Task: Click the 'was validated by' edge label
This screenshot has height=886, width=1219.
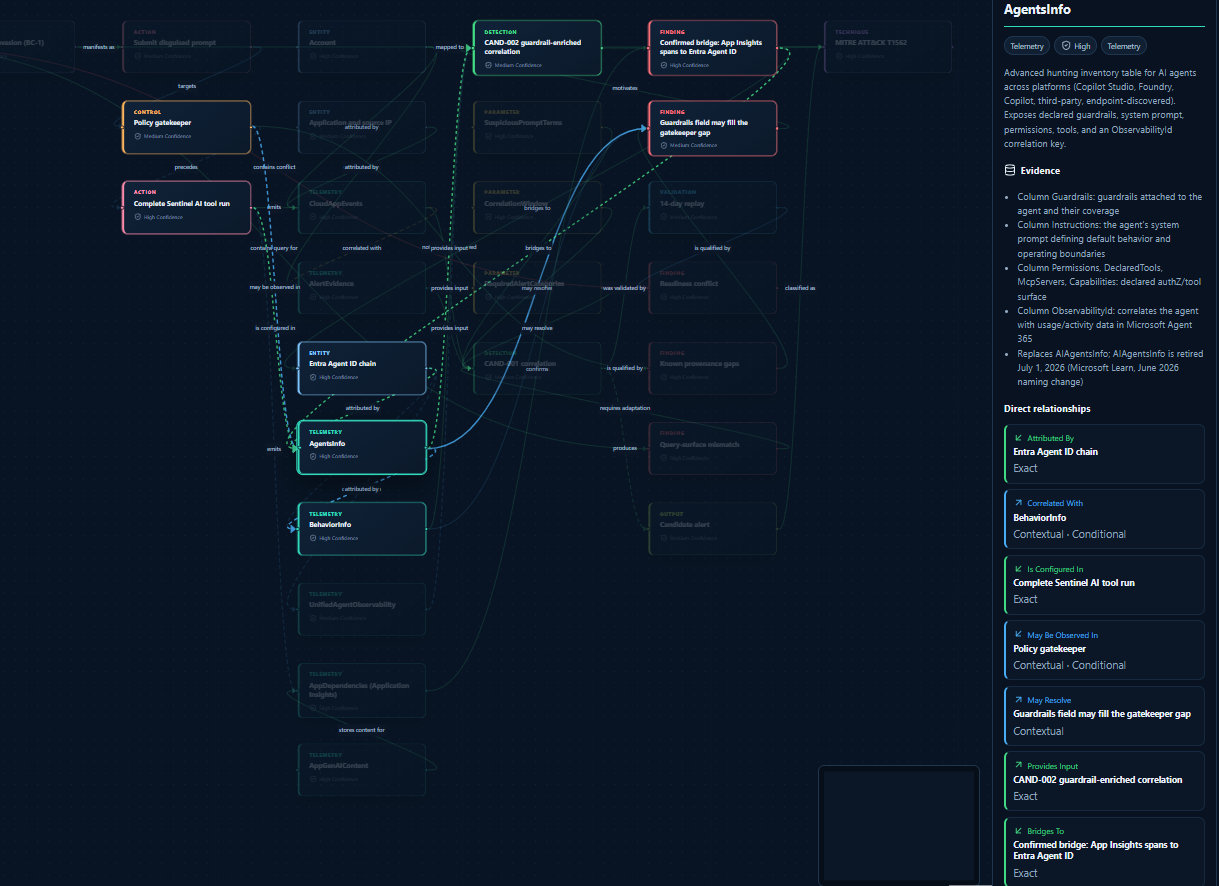Action: (x=625, y=288)
